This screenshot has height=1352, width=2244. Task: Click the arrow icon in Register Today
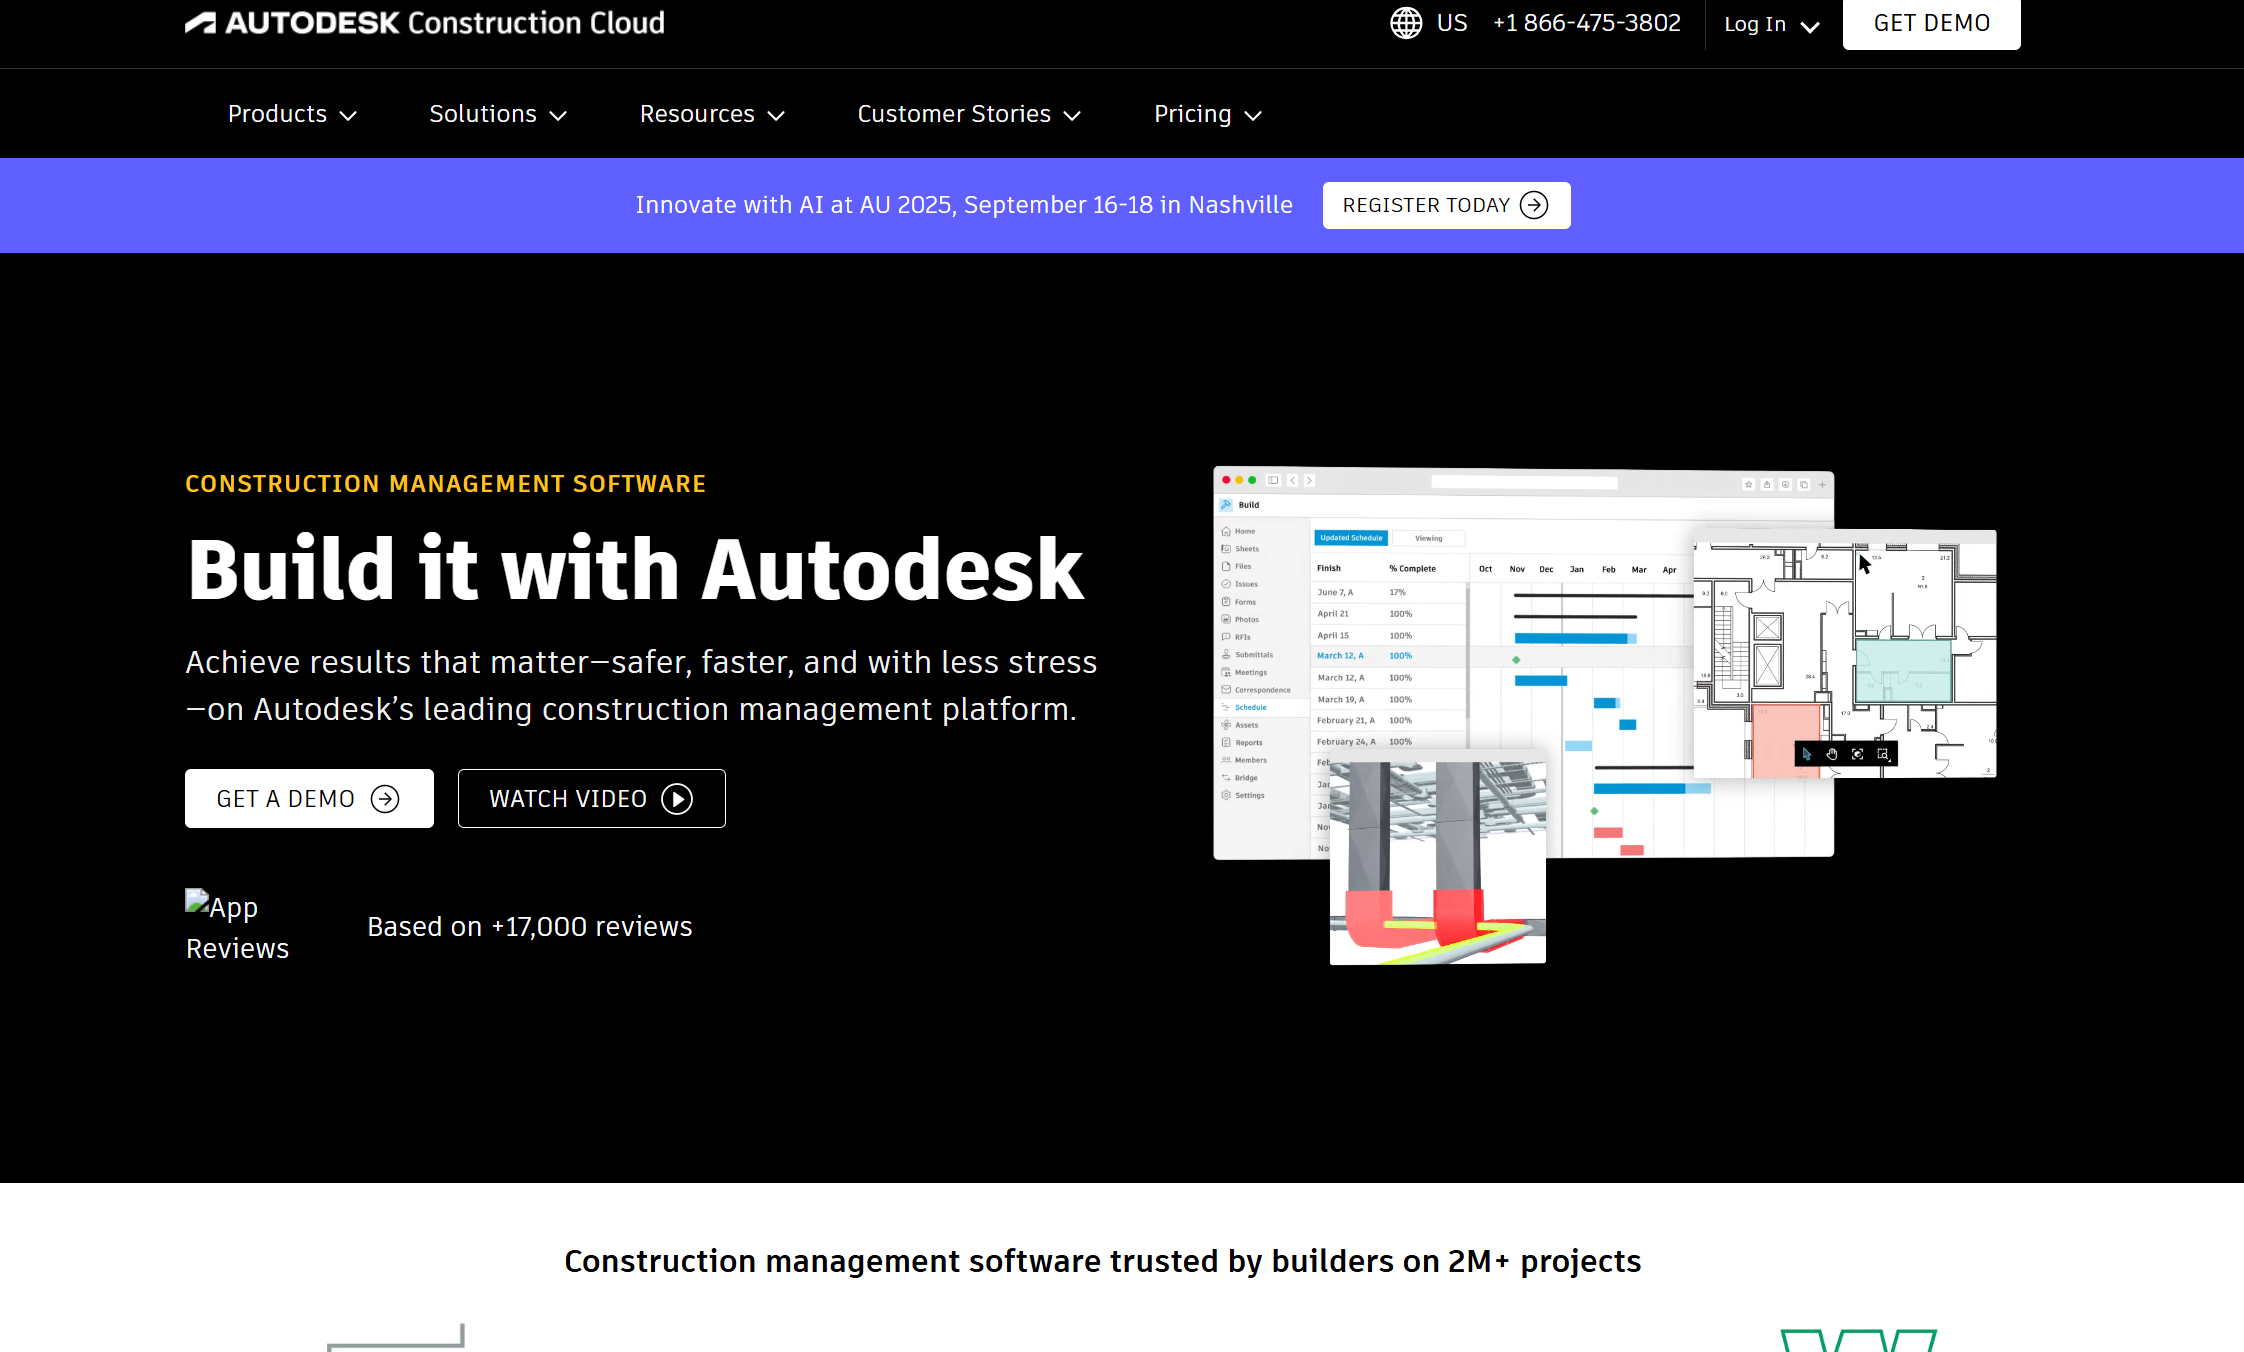tap(1534, 205)
